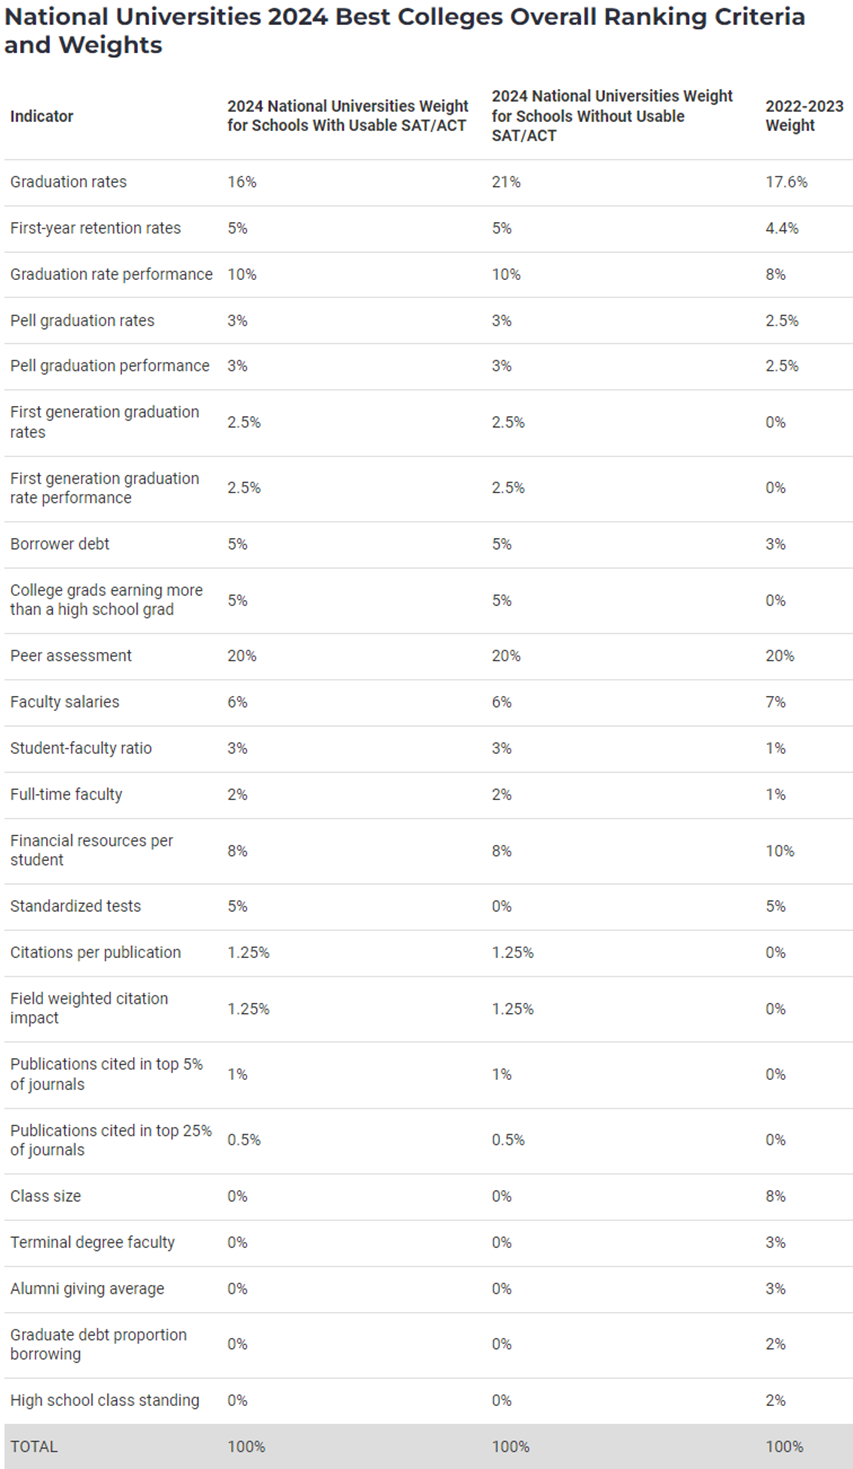Click the First-year retention rates label
The width and height of the screenshot is (853, 1469).
(x=95, y=228)
